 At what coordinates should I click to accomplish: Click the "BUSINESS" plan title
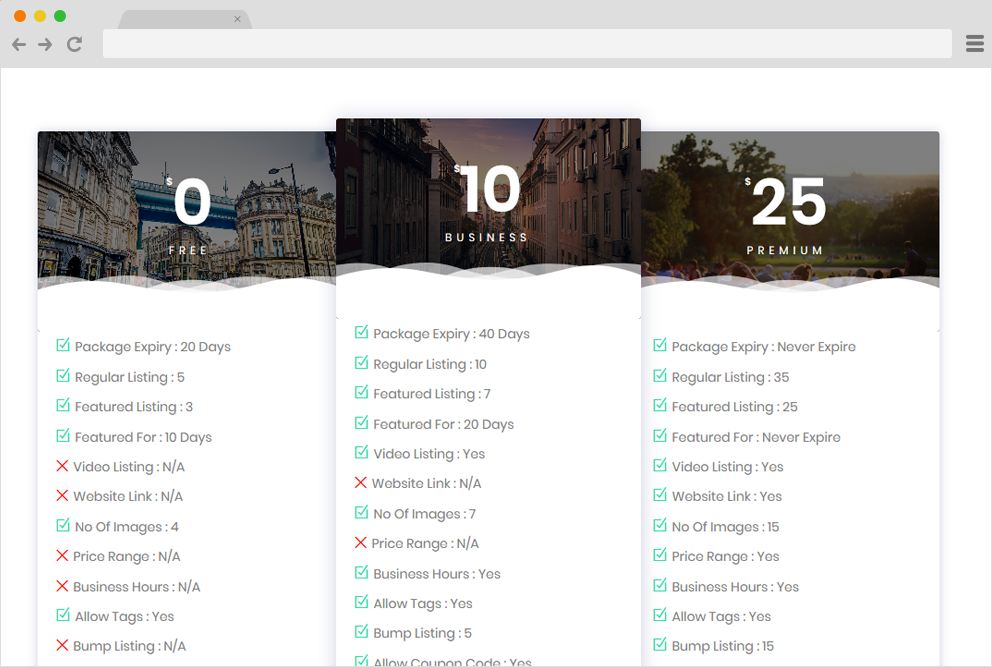click(x=486, y=237)
